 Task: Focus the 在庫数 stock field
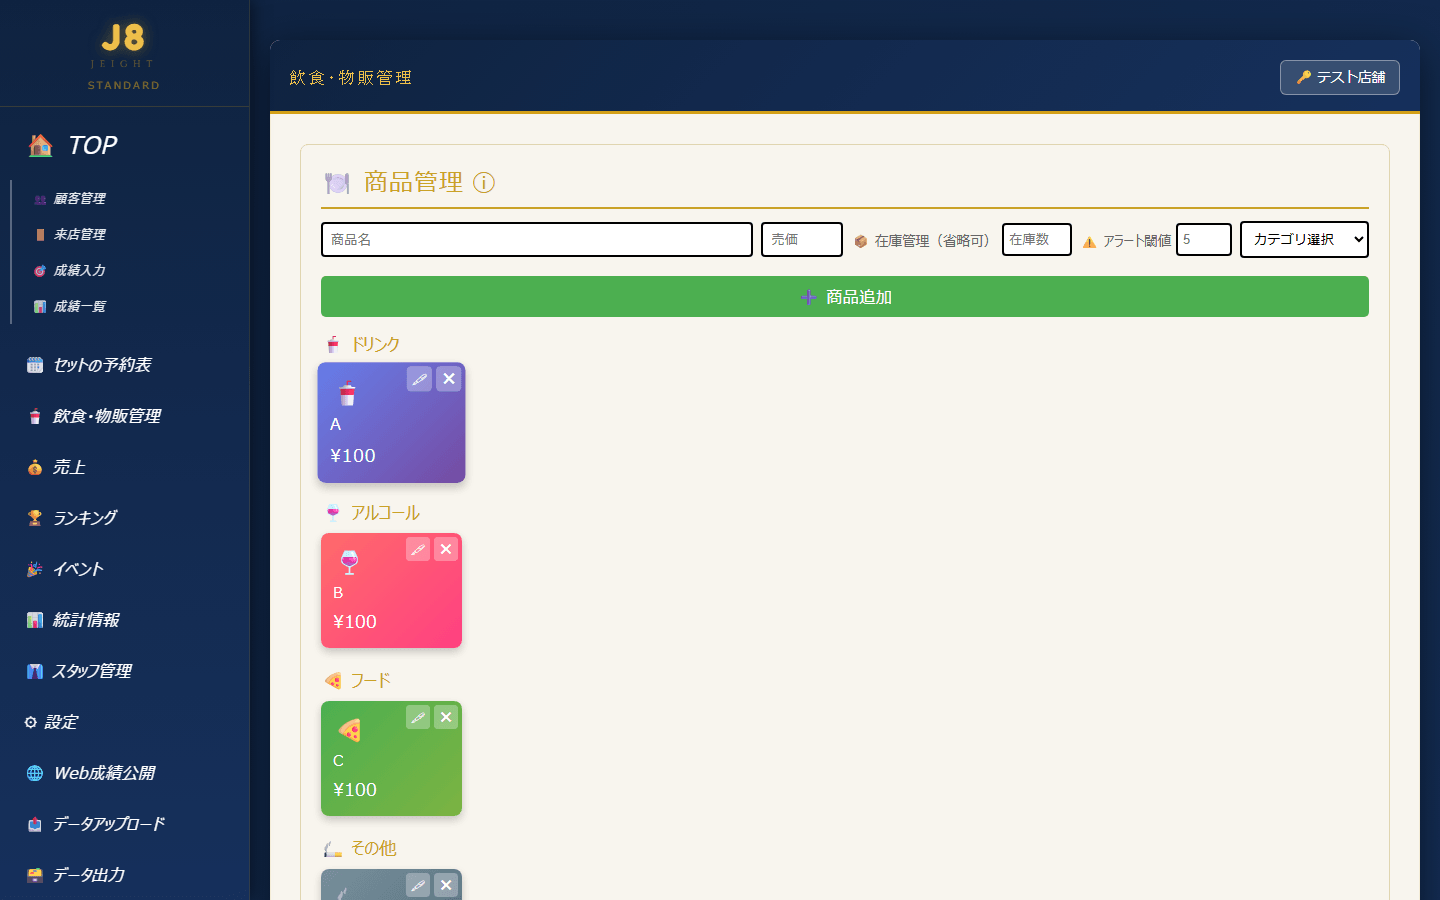(x=1037, y=240)
